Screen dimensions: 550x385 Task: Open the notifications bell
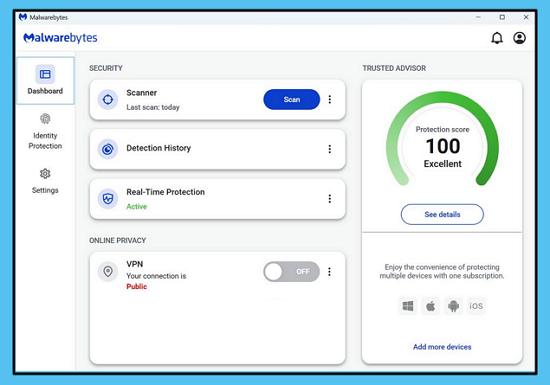pyautogui.click(x=497, y=38)
